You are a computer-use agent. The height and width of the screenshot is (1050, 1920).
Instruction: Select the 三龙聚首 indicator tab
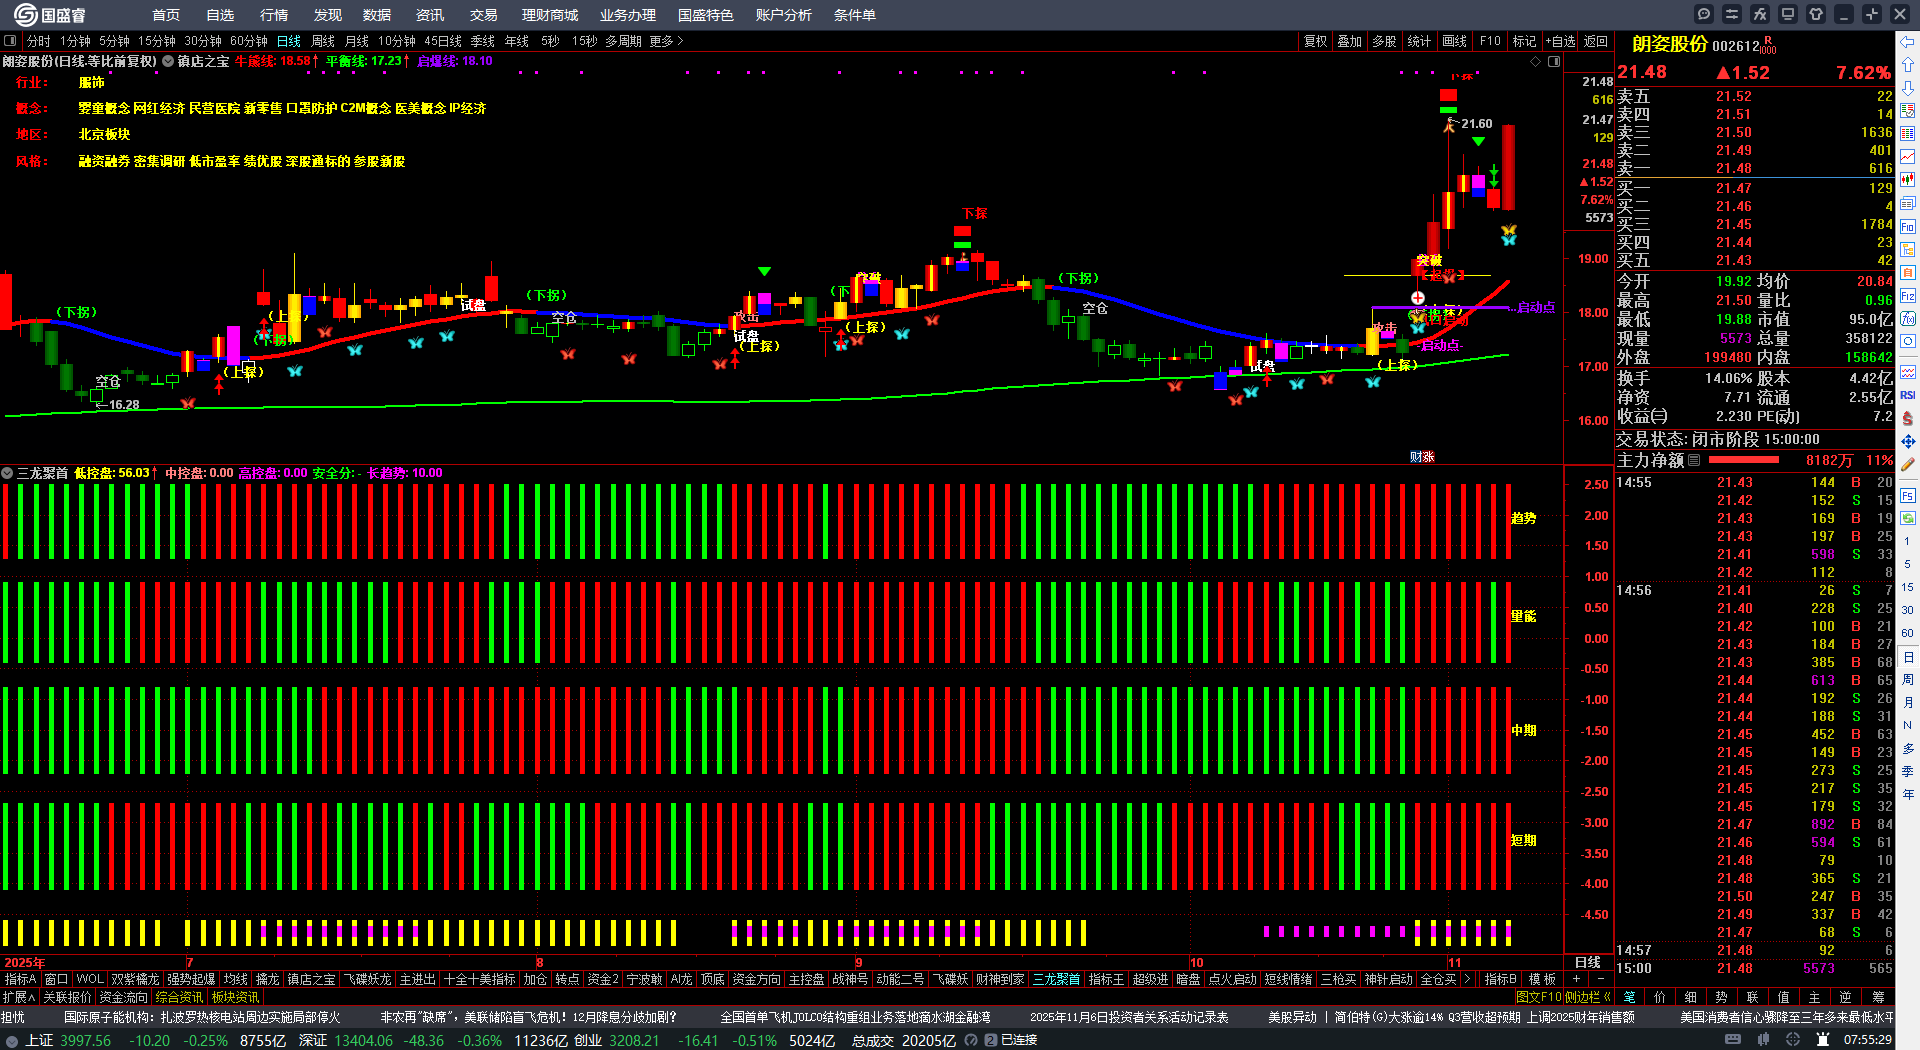1056,979
